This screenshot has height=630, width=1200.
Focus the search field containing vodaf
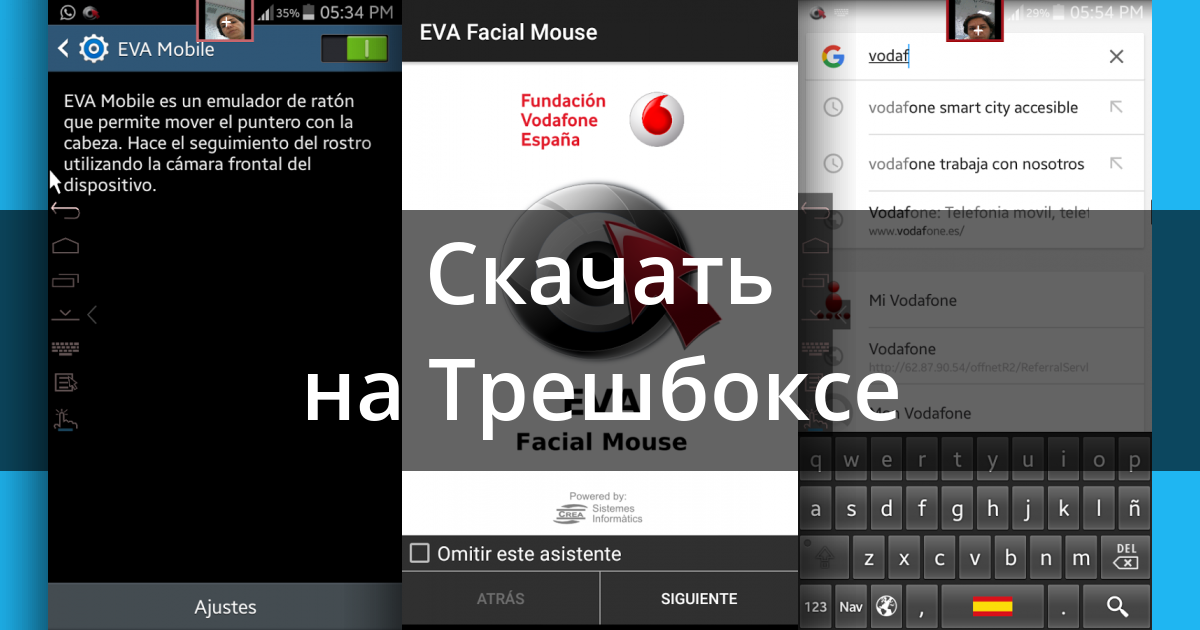[x=975, y=56]
